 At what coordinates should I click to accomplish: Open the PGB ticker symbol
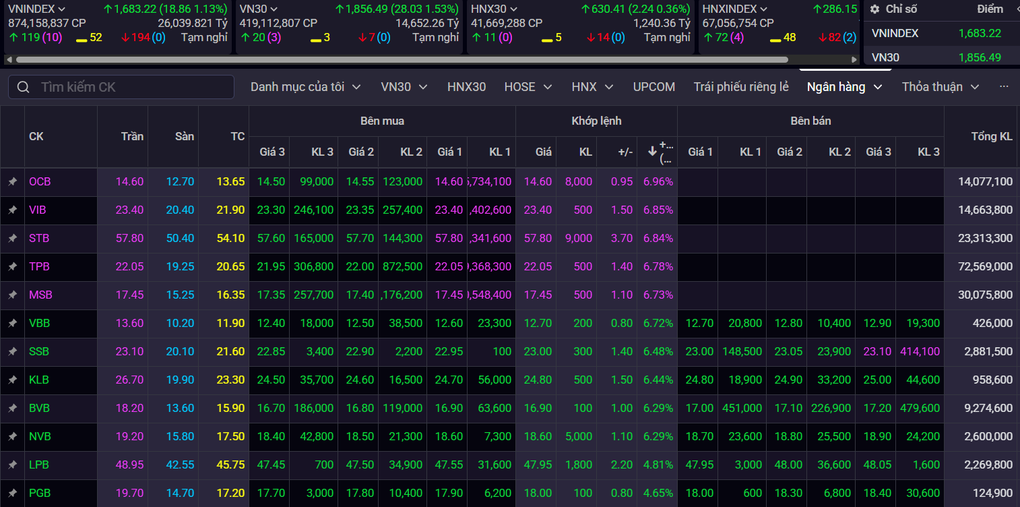[39, 493]
